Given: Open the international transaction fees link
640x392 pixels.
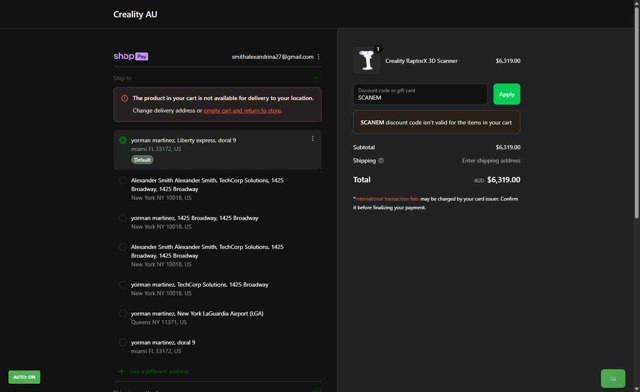Looking at the screenshot, I should (x=387, y=199).
